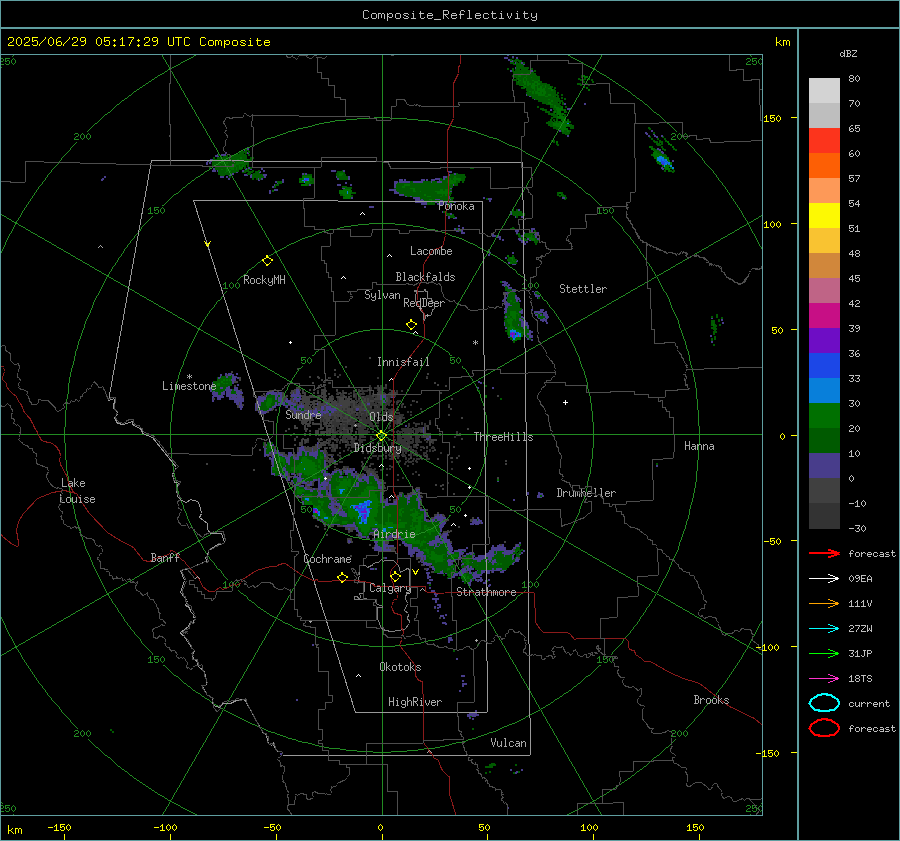This screenshot has height=841, width=900.
Task: Pick the 60 dBZ orange swatch
Action: (824, 165)
